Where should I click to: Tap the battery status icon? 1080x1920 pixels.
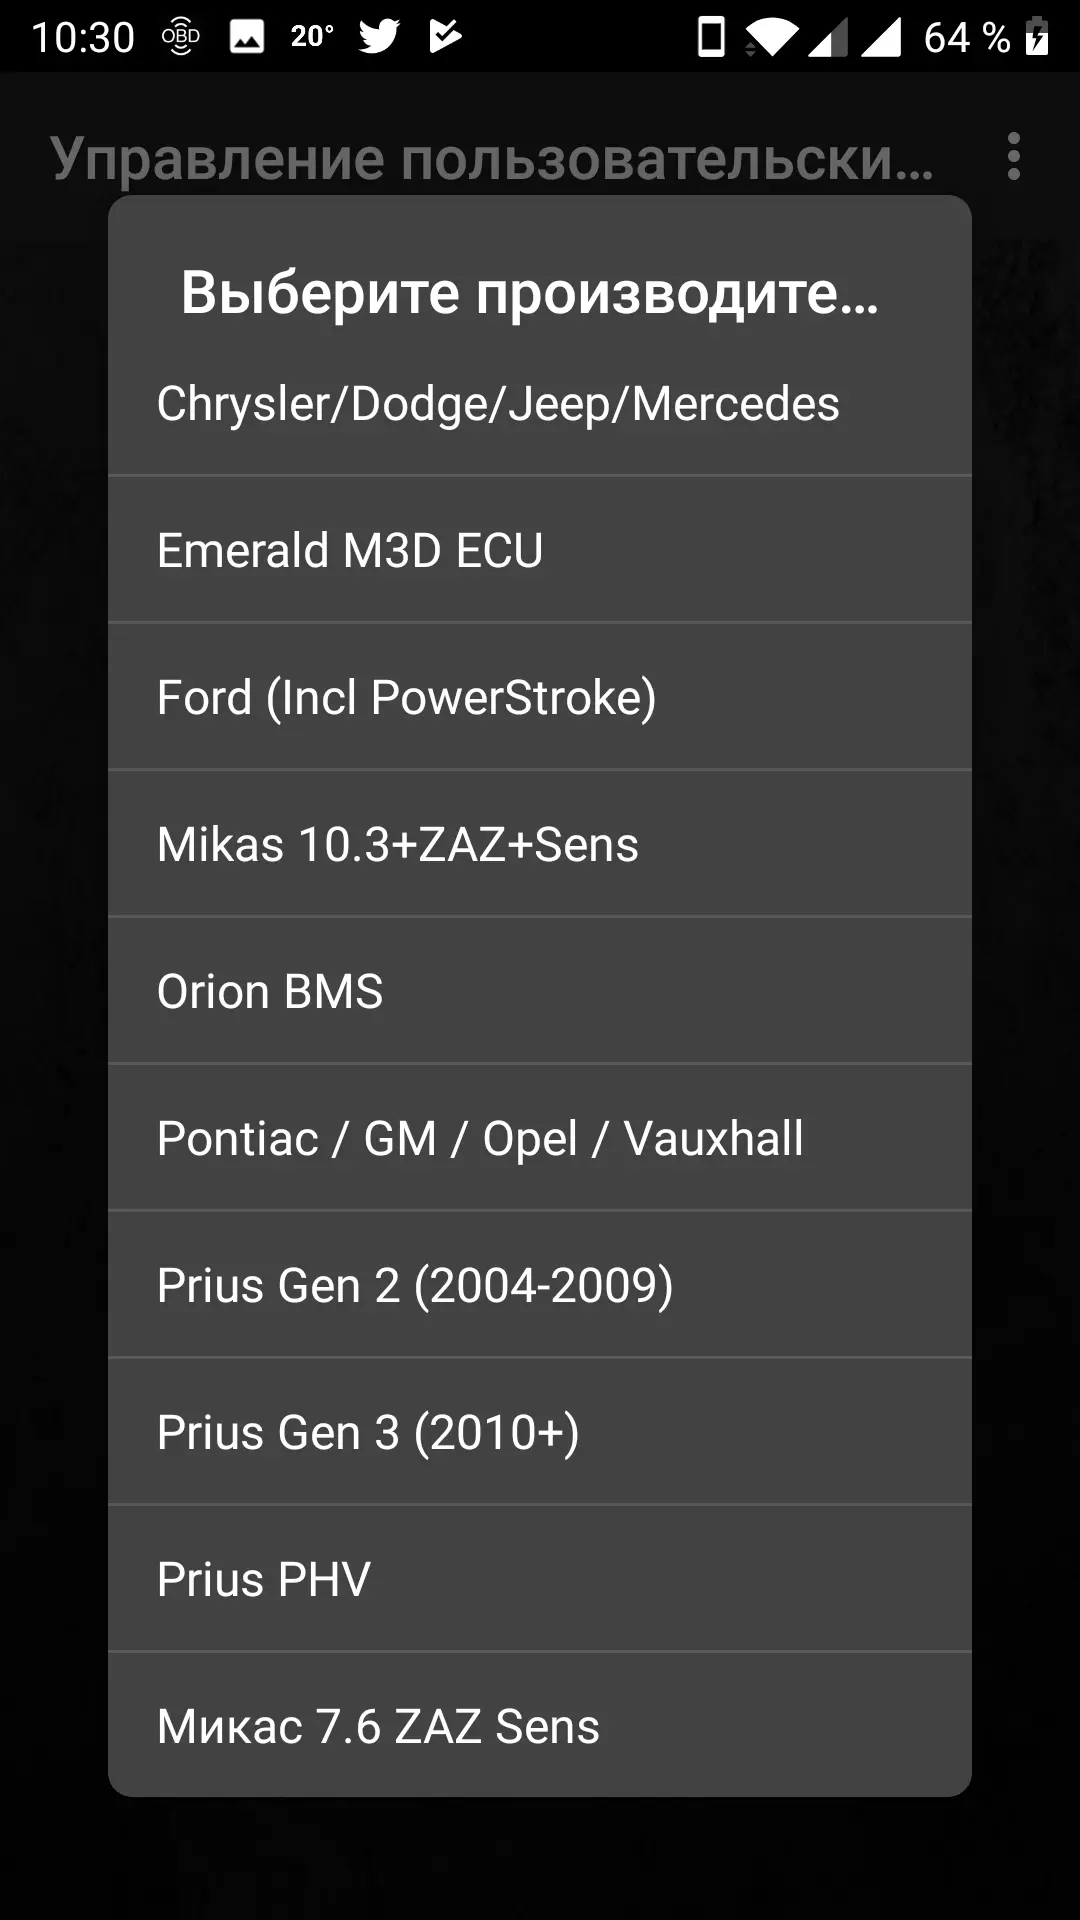coord(1037,37)
